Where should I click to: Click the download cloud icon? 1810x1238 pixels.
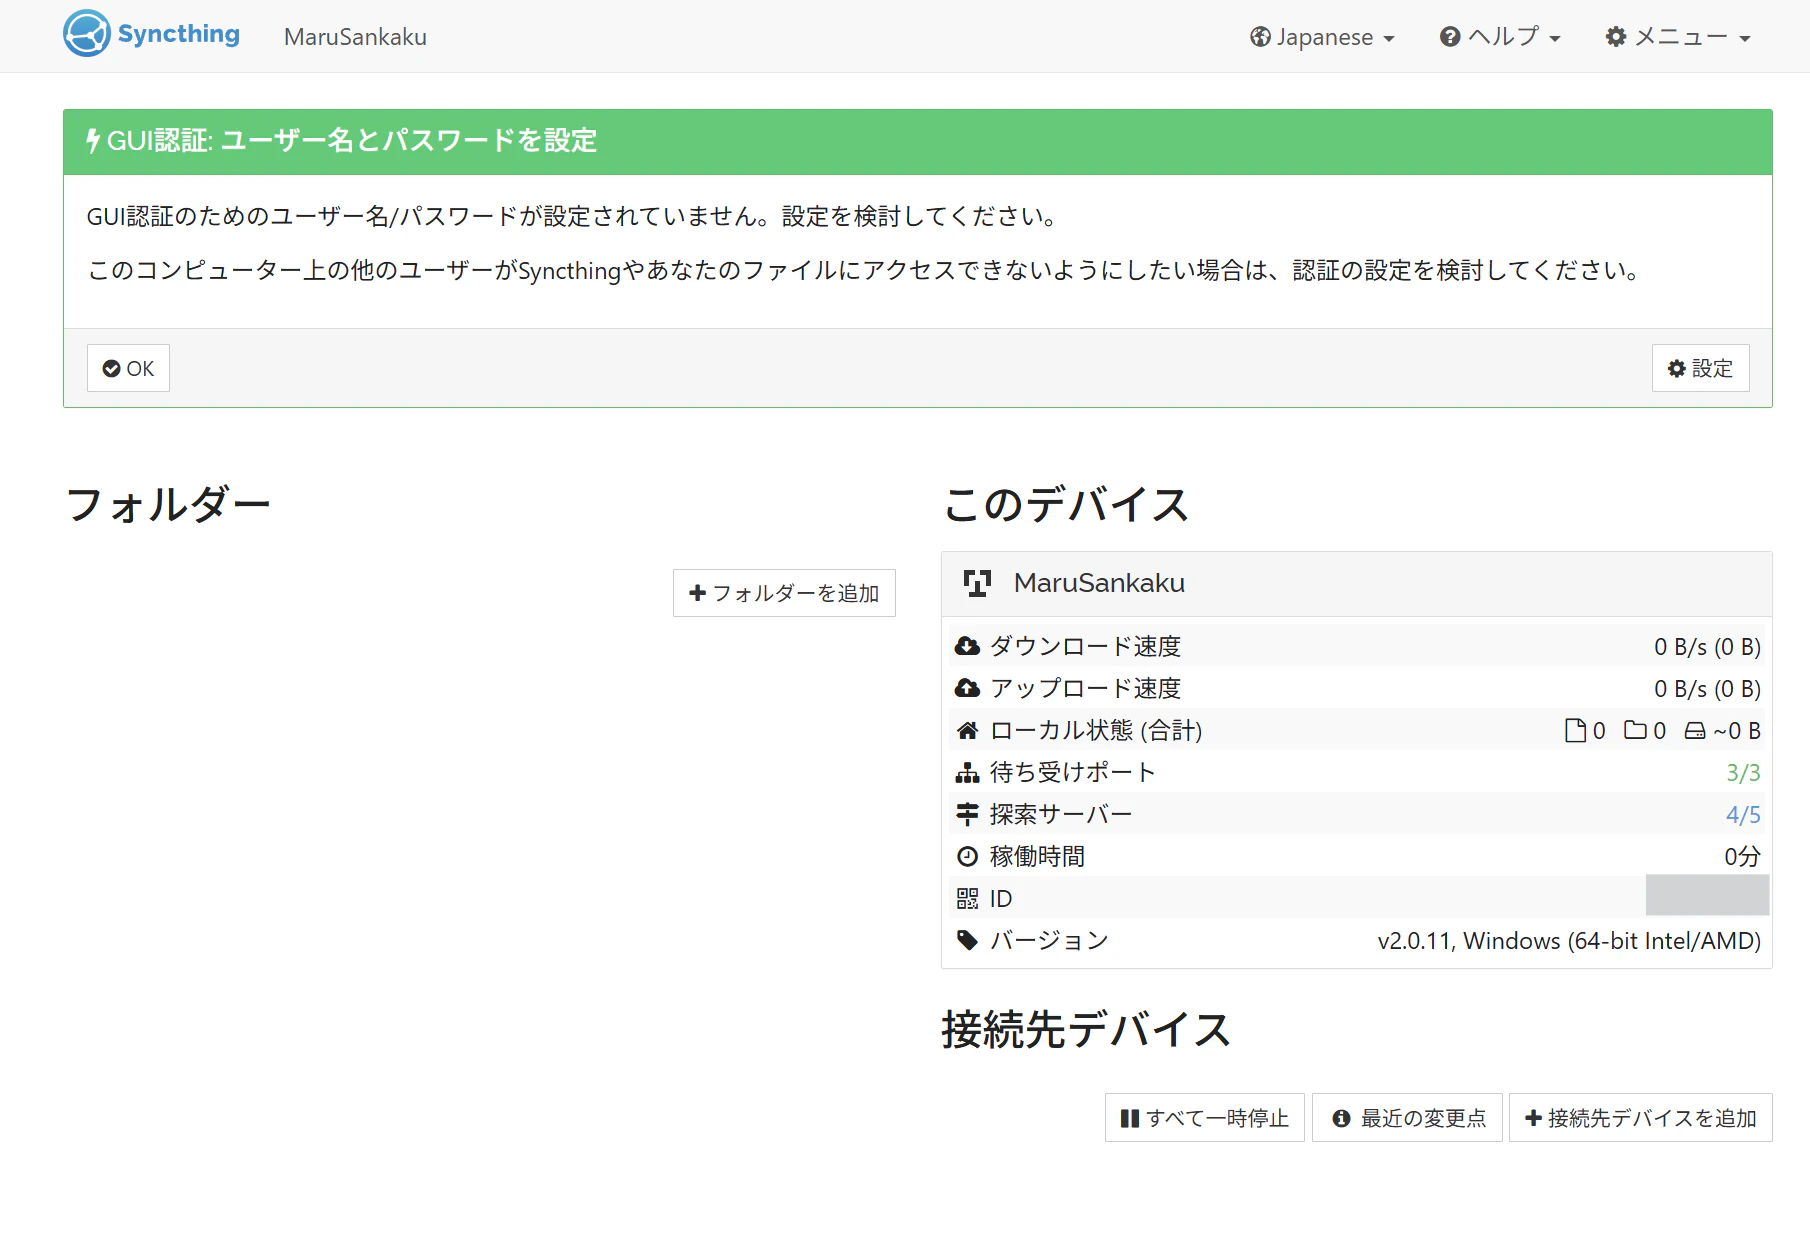click(967, 646)
